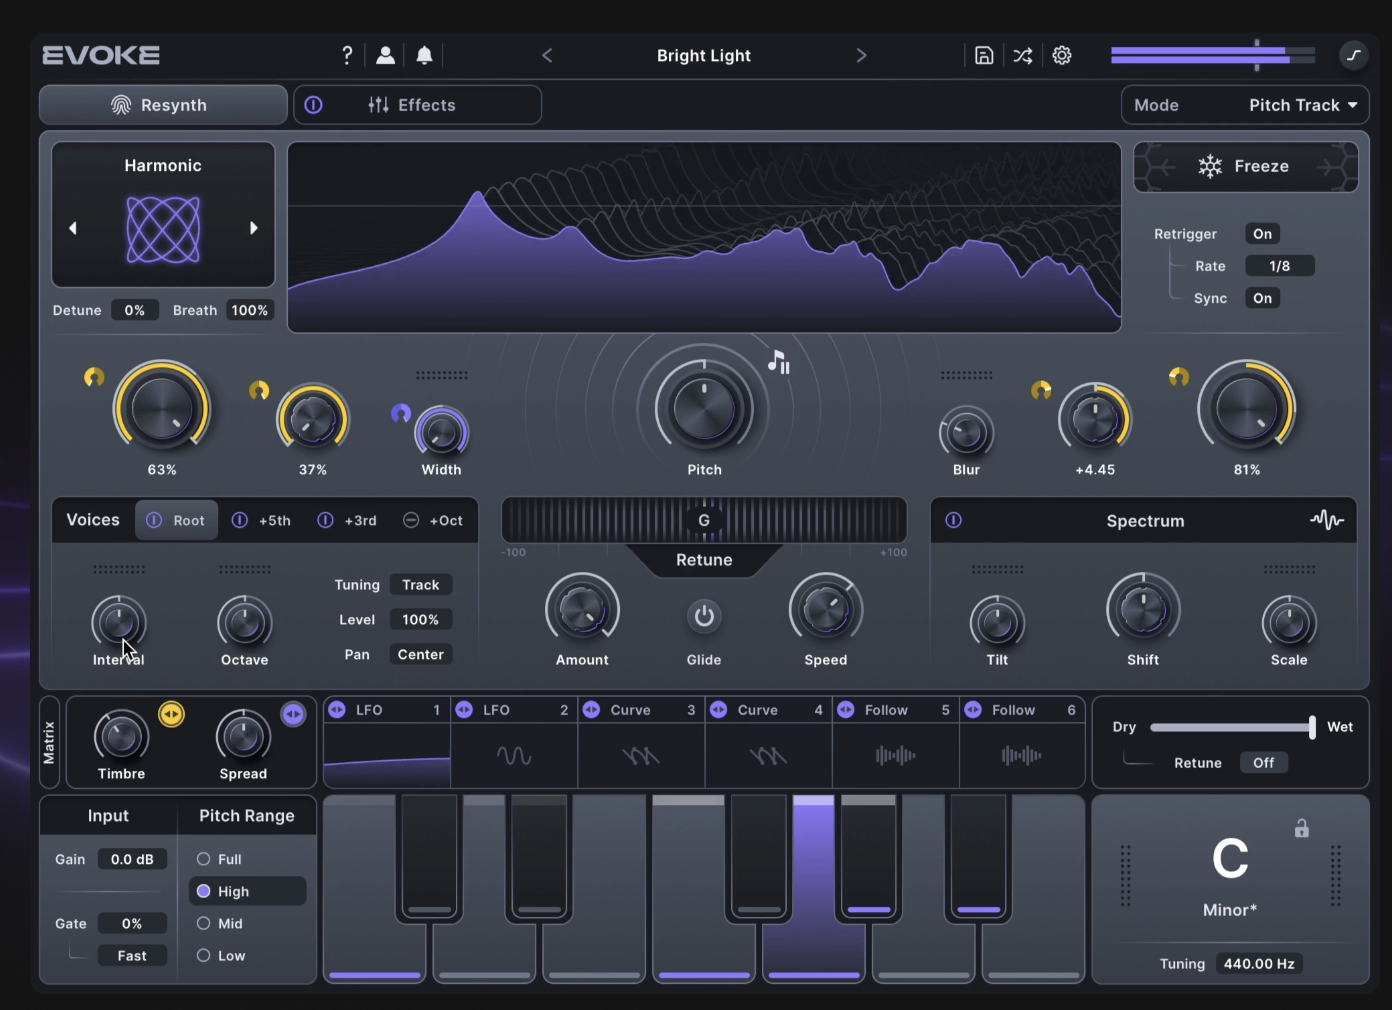Click the Input Gain 0.0 dB field
Viewport: 1392px width, 1010px height.
(132, 859)
